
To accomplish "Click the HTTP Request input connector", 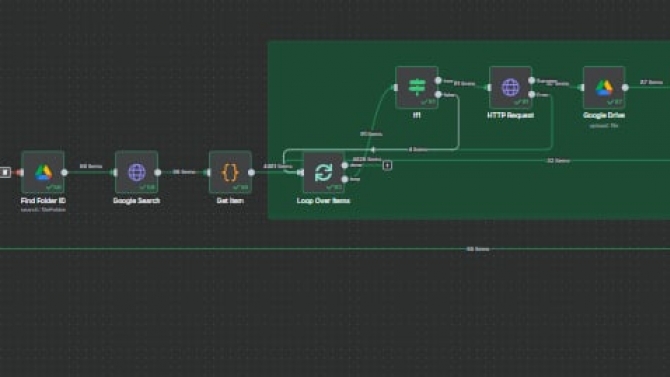I will [x=488, y=87].
